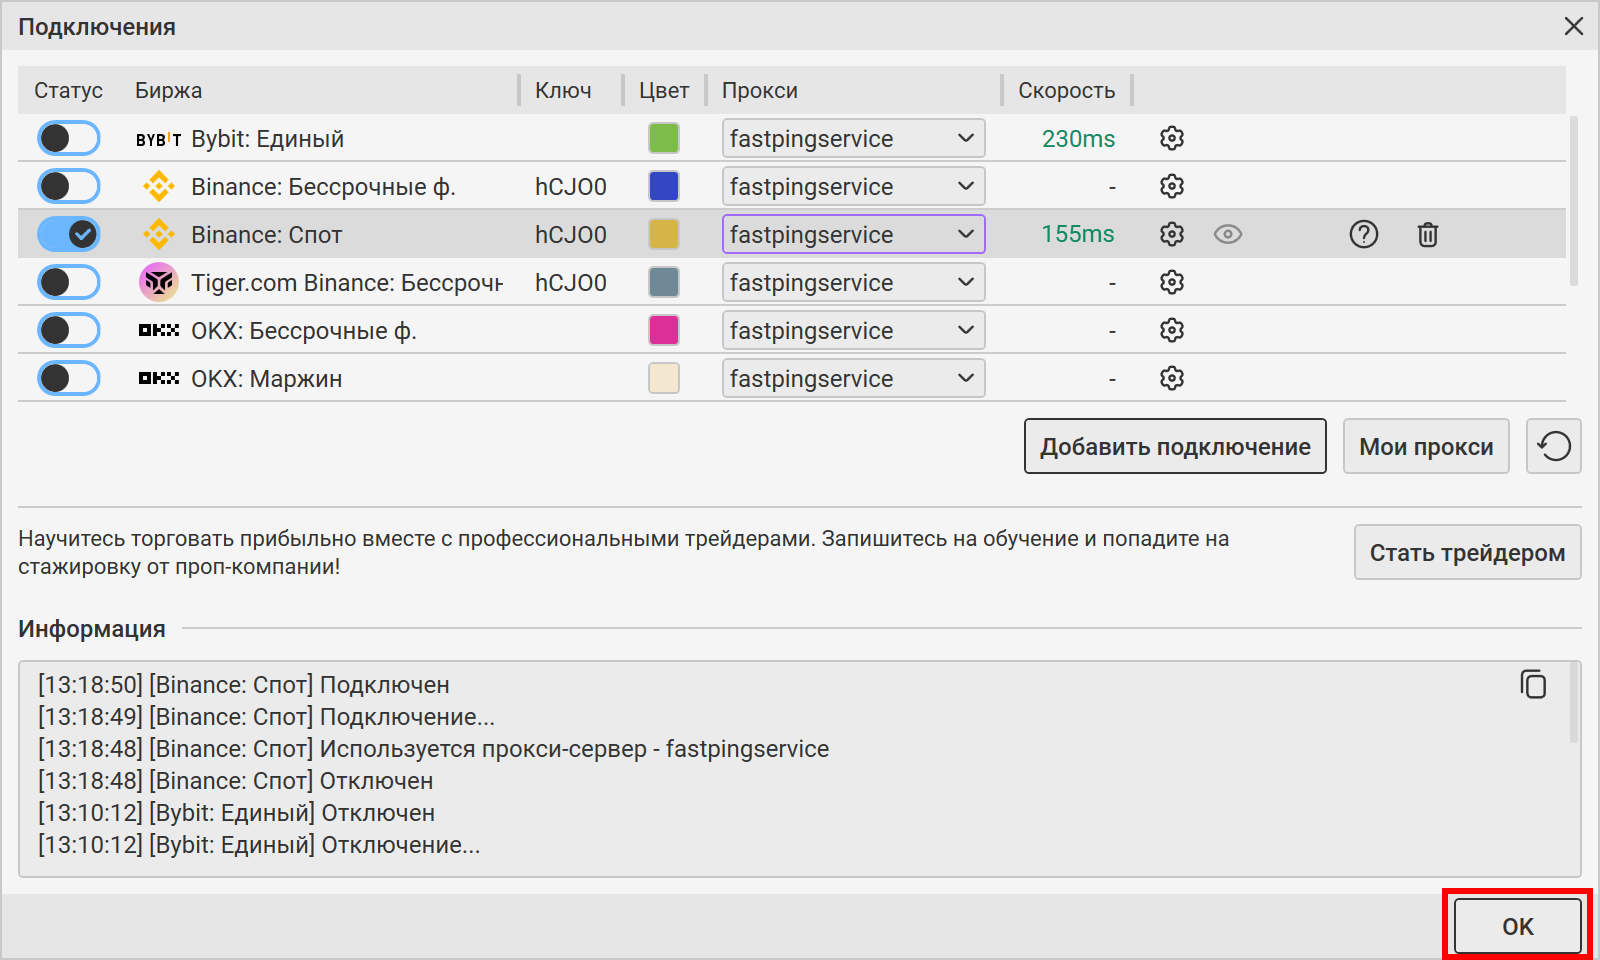Open proxy dropdown for OKX: Маржин
The image size is (1600, 960).
[x=853, y=378]
